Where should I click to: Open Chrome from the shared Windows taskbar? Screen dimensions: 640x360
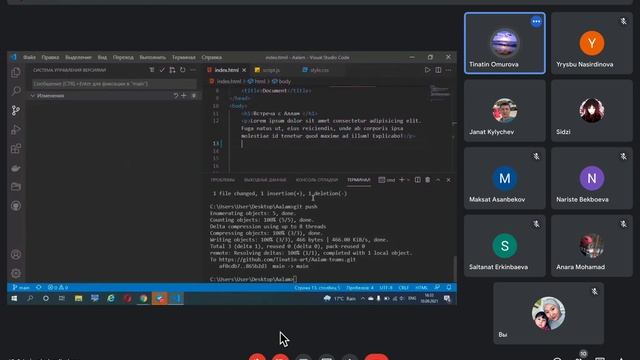click(x=143, y=298)
